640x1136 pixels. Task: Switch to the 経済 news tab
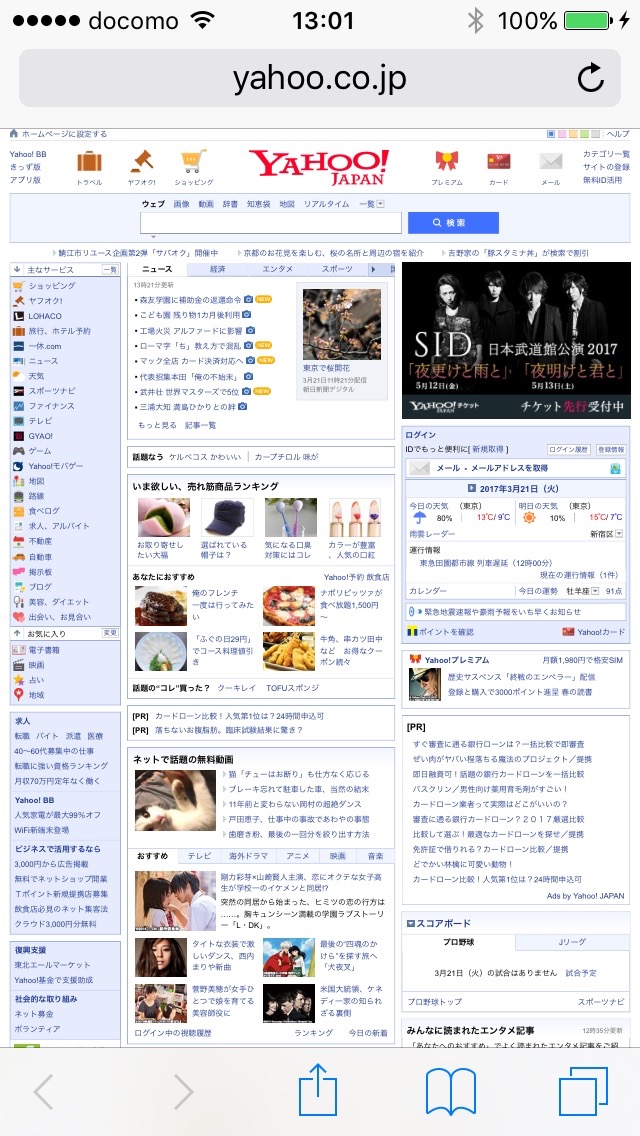click(x=217, y=269)
